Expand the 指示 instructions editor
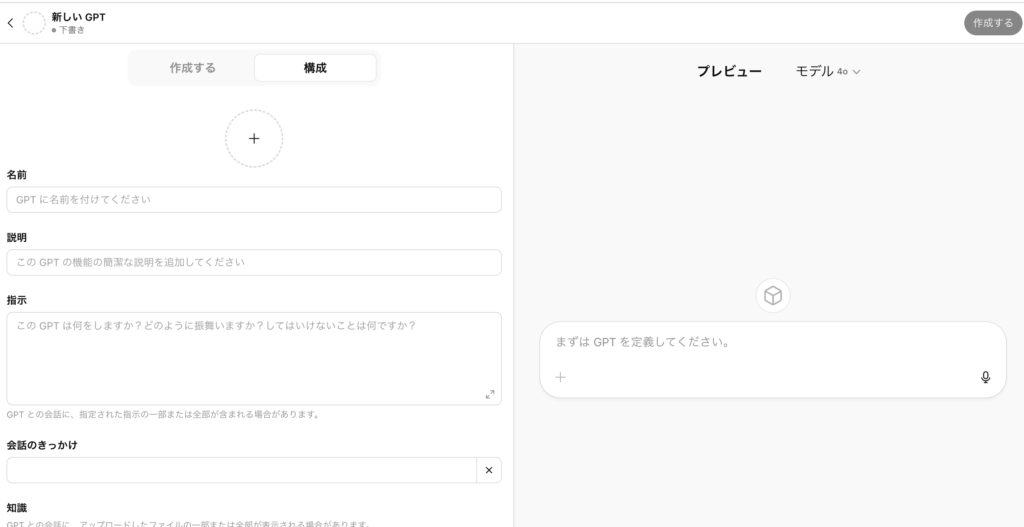1024x527 pixels. pyautogui.click(x=490, y=394)
